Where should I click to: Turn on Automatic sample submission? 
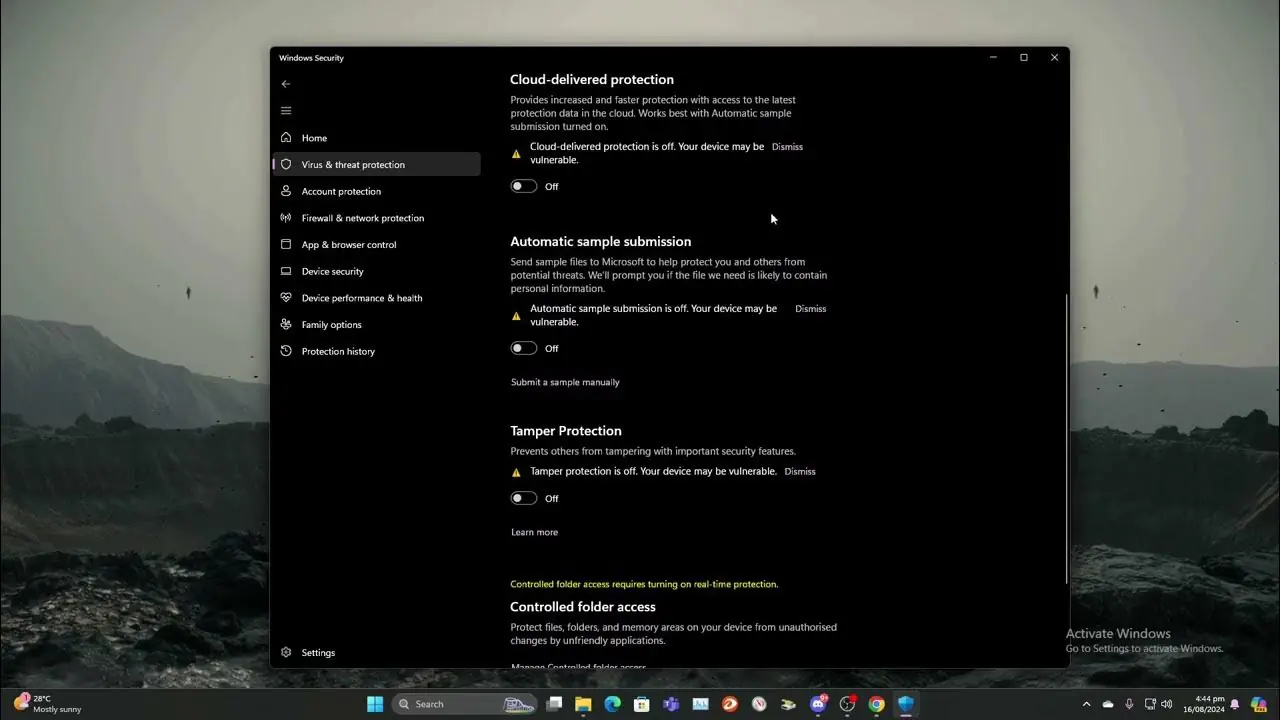point(523,348)
